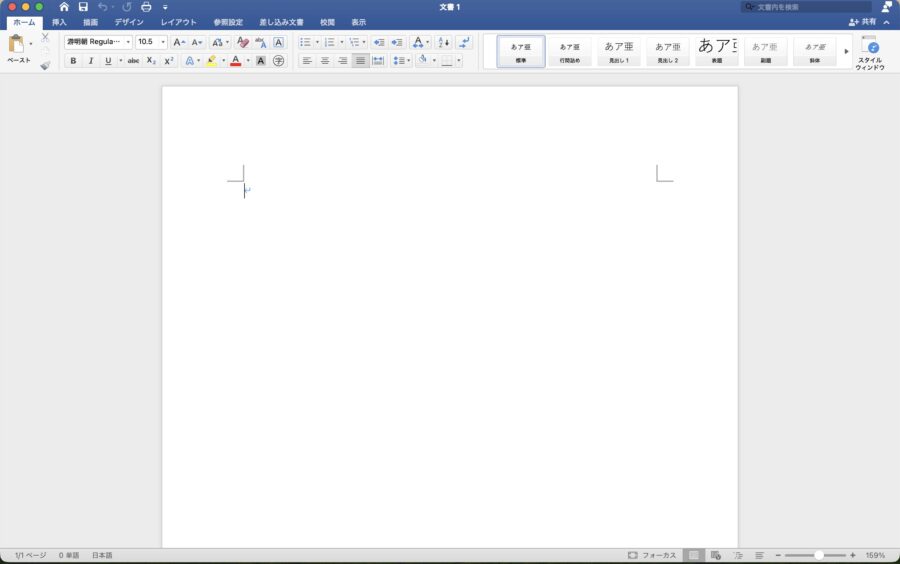Justify text alignment
Viewport: 900px width, 564px height.
360,61
